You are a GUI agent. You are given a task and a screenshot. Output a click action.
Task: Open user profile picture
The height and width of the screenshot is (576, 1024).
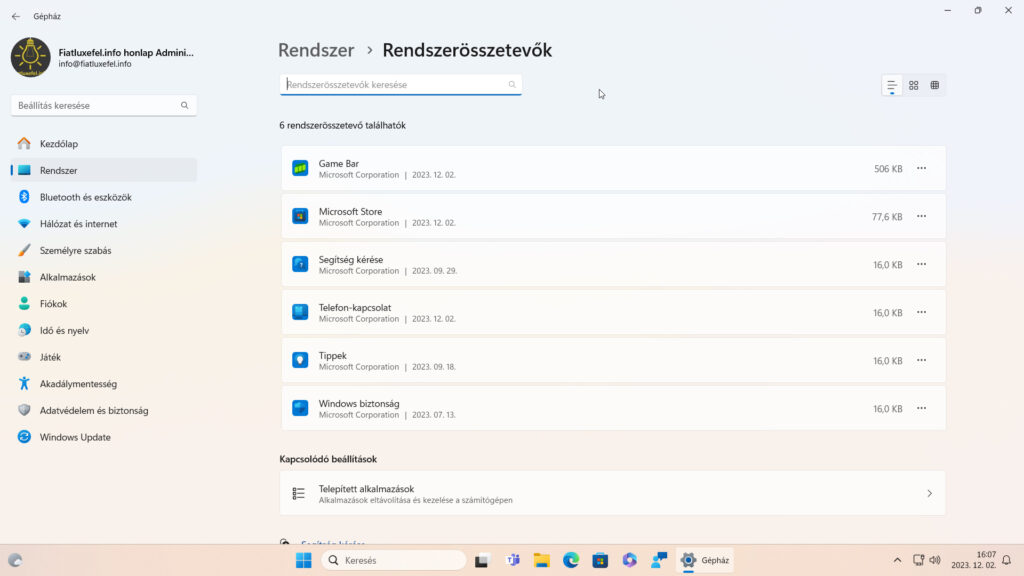pos(30,57)
